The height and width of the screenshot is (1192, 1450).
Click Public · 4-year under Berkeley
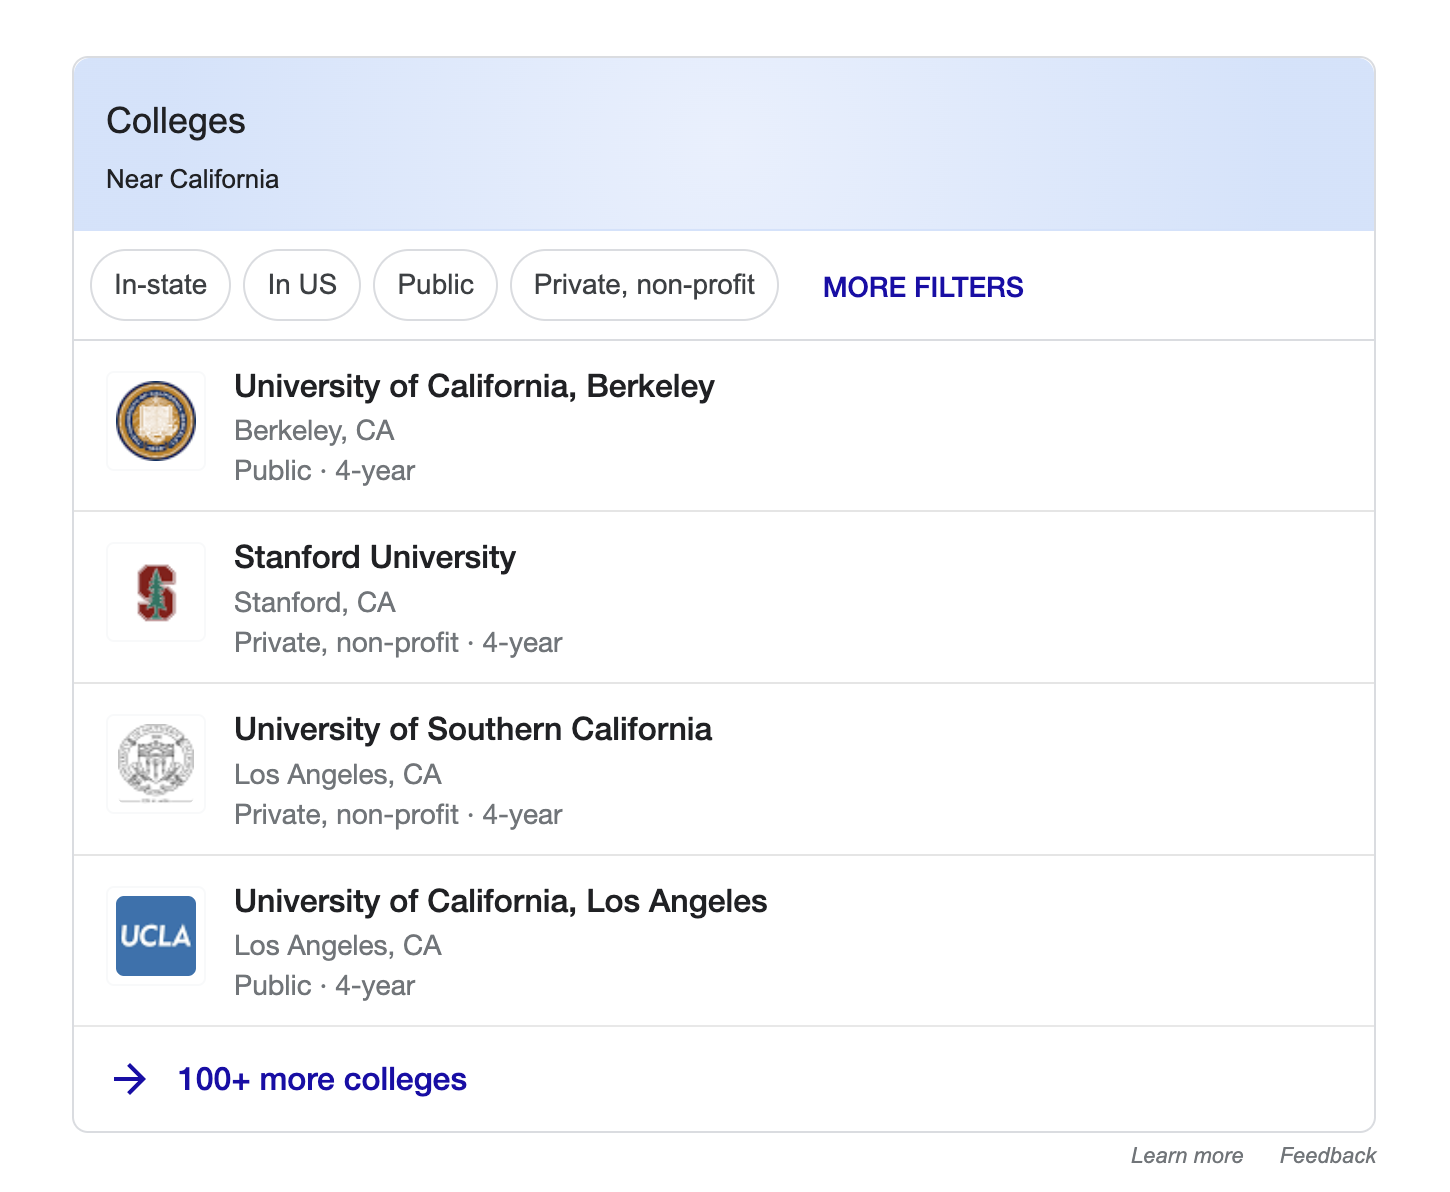point(325,470)
